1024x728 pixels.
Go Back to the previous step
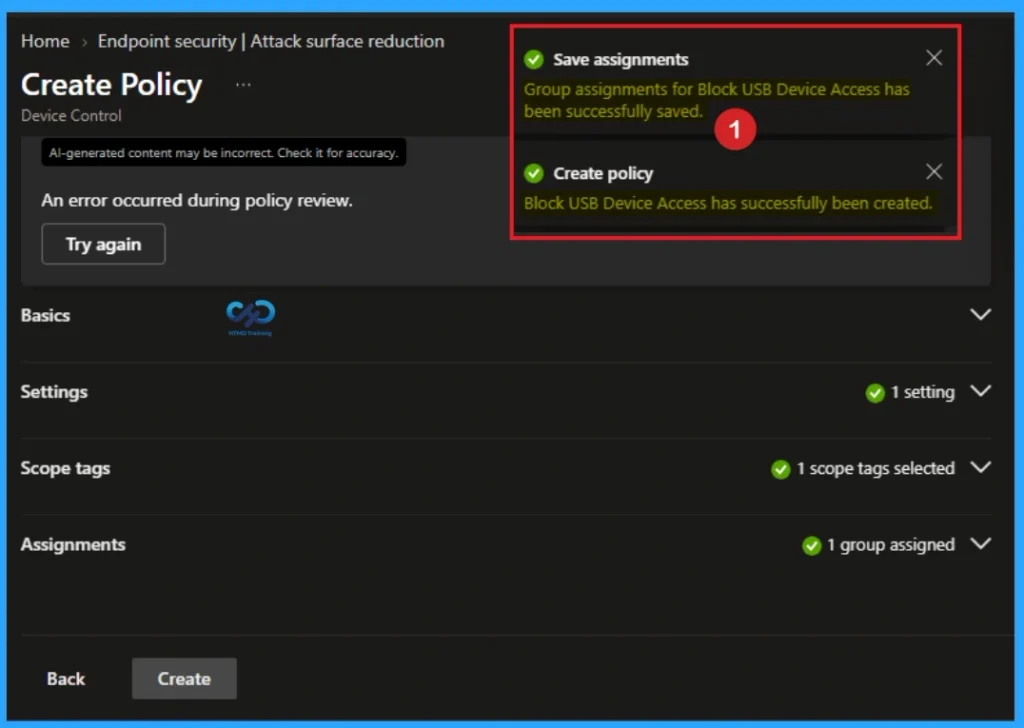tap(65, 679)
